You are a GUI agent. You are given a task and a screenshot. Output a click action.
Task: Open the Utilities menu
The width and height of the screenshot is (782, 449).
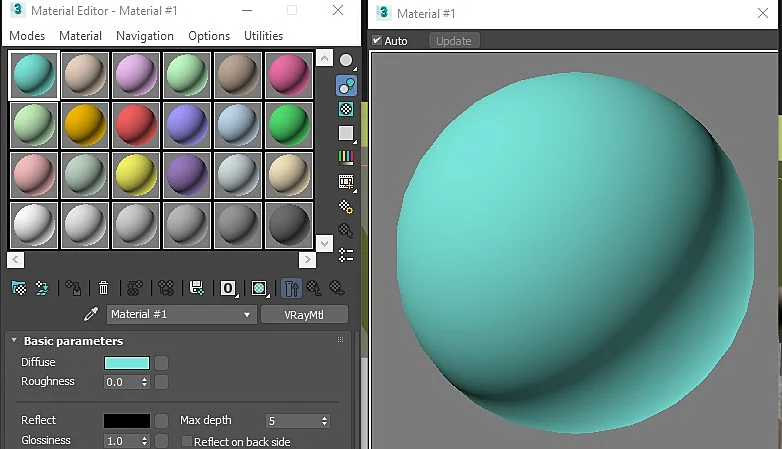click(263, 36)
